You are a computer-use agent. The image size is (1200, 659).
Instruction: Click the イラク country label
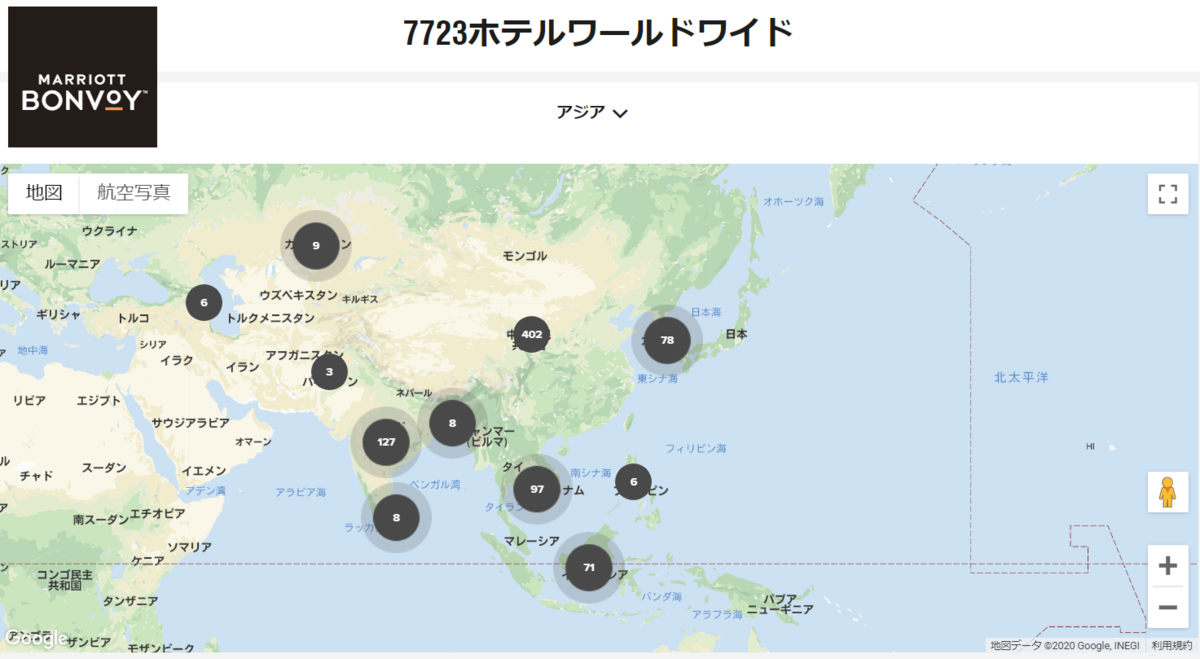177,359
